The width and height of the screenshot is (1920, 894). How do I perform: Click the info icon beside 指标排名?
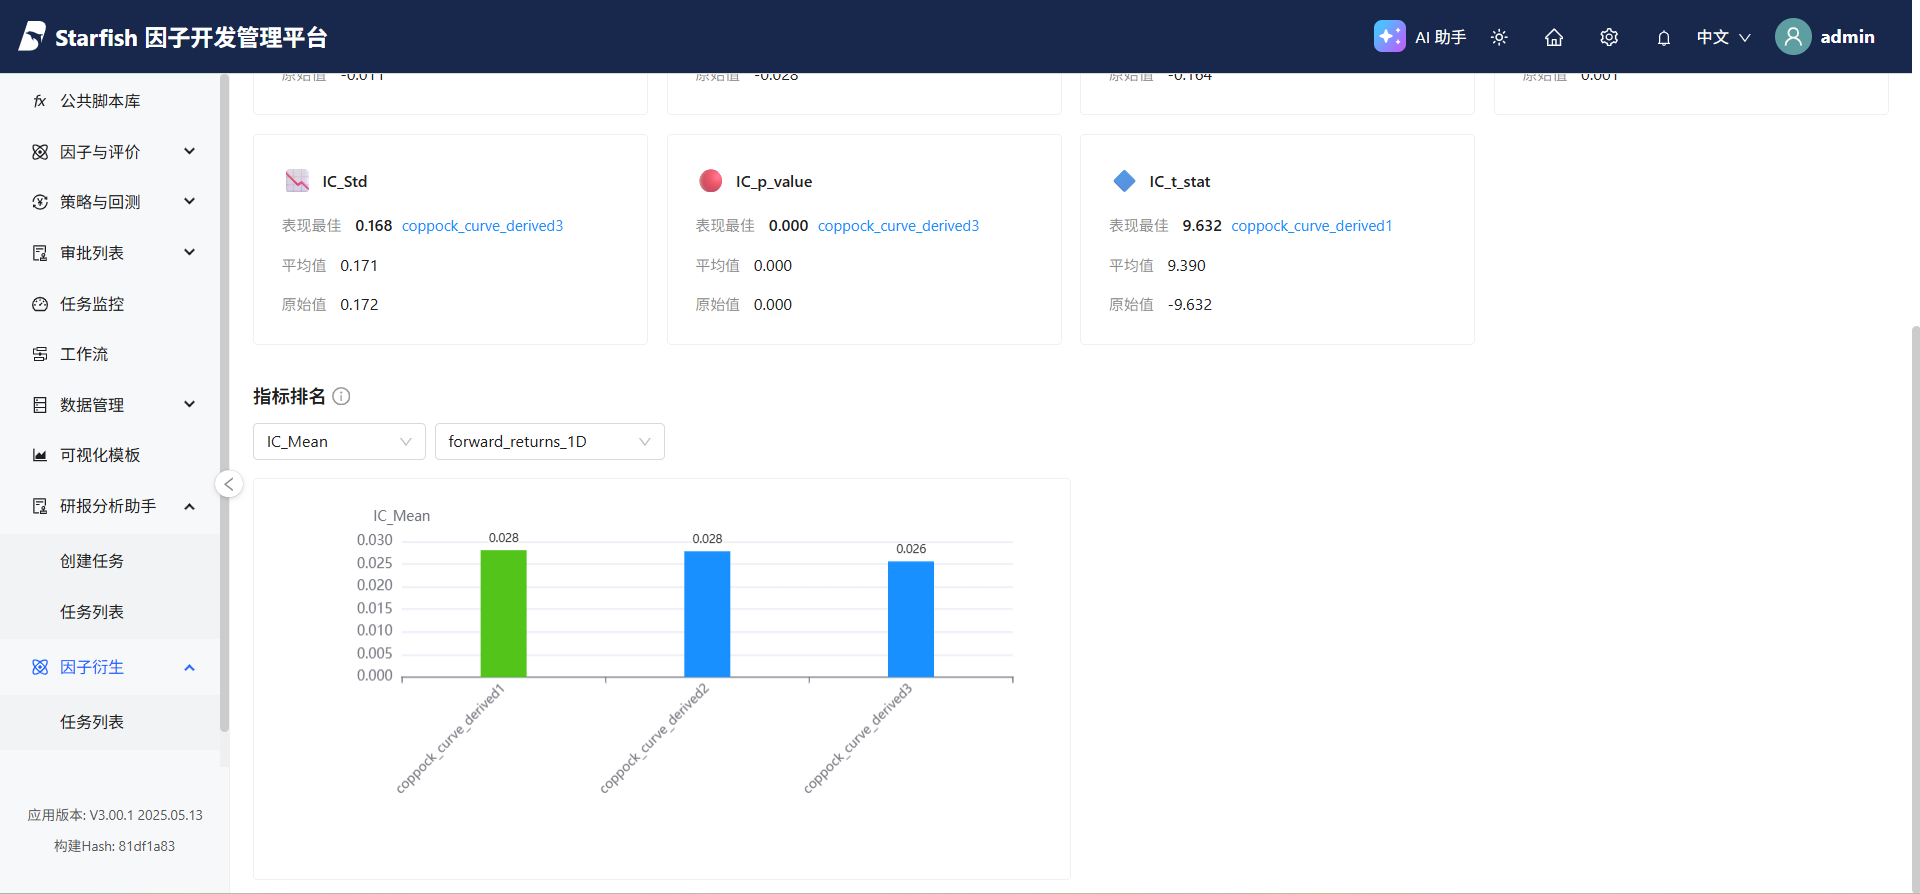341,396
